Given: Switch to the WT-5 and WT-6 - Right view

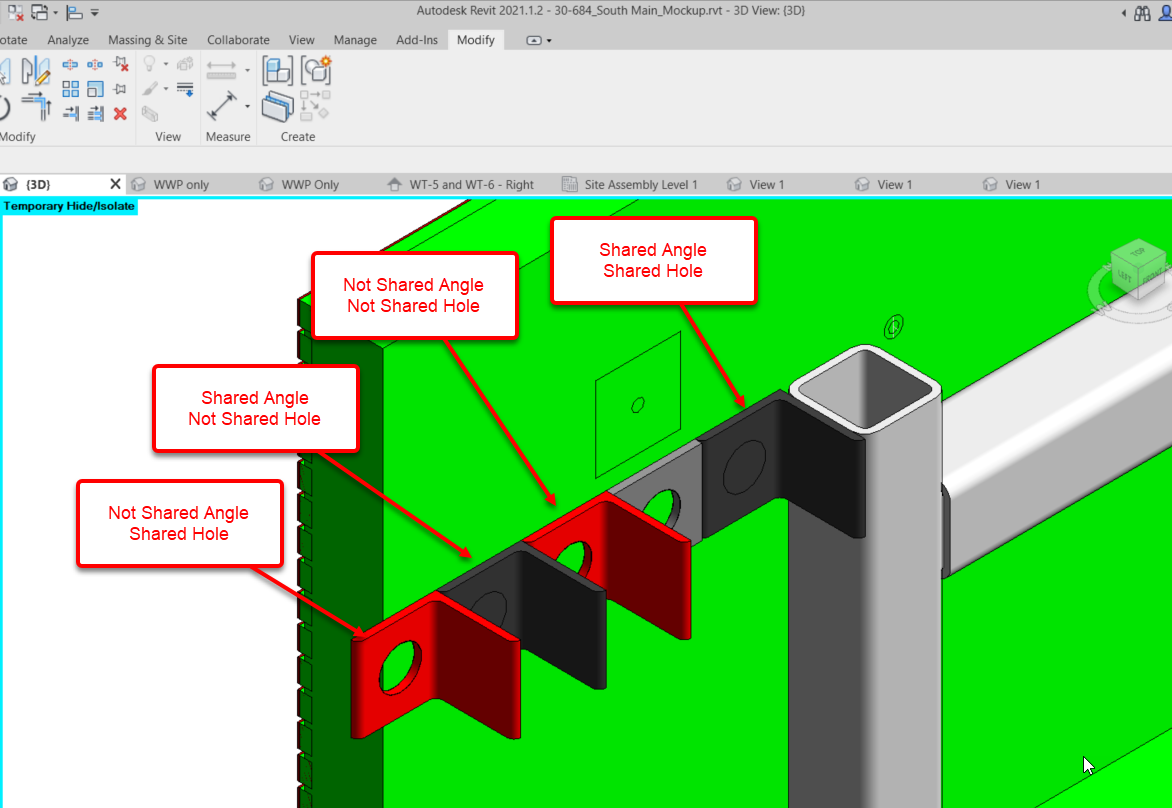Looking at the screenshot, I should click(x=460, y=184).
